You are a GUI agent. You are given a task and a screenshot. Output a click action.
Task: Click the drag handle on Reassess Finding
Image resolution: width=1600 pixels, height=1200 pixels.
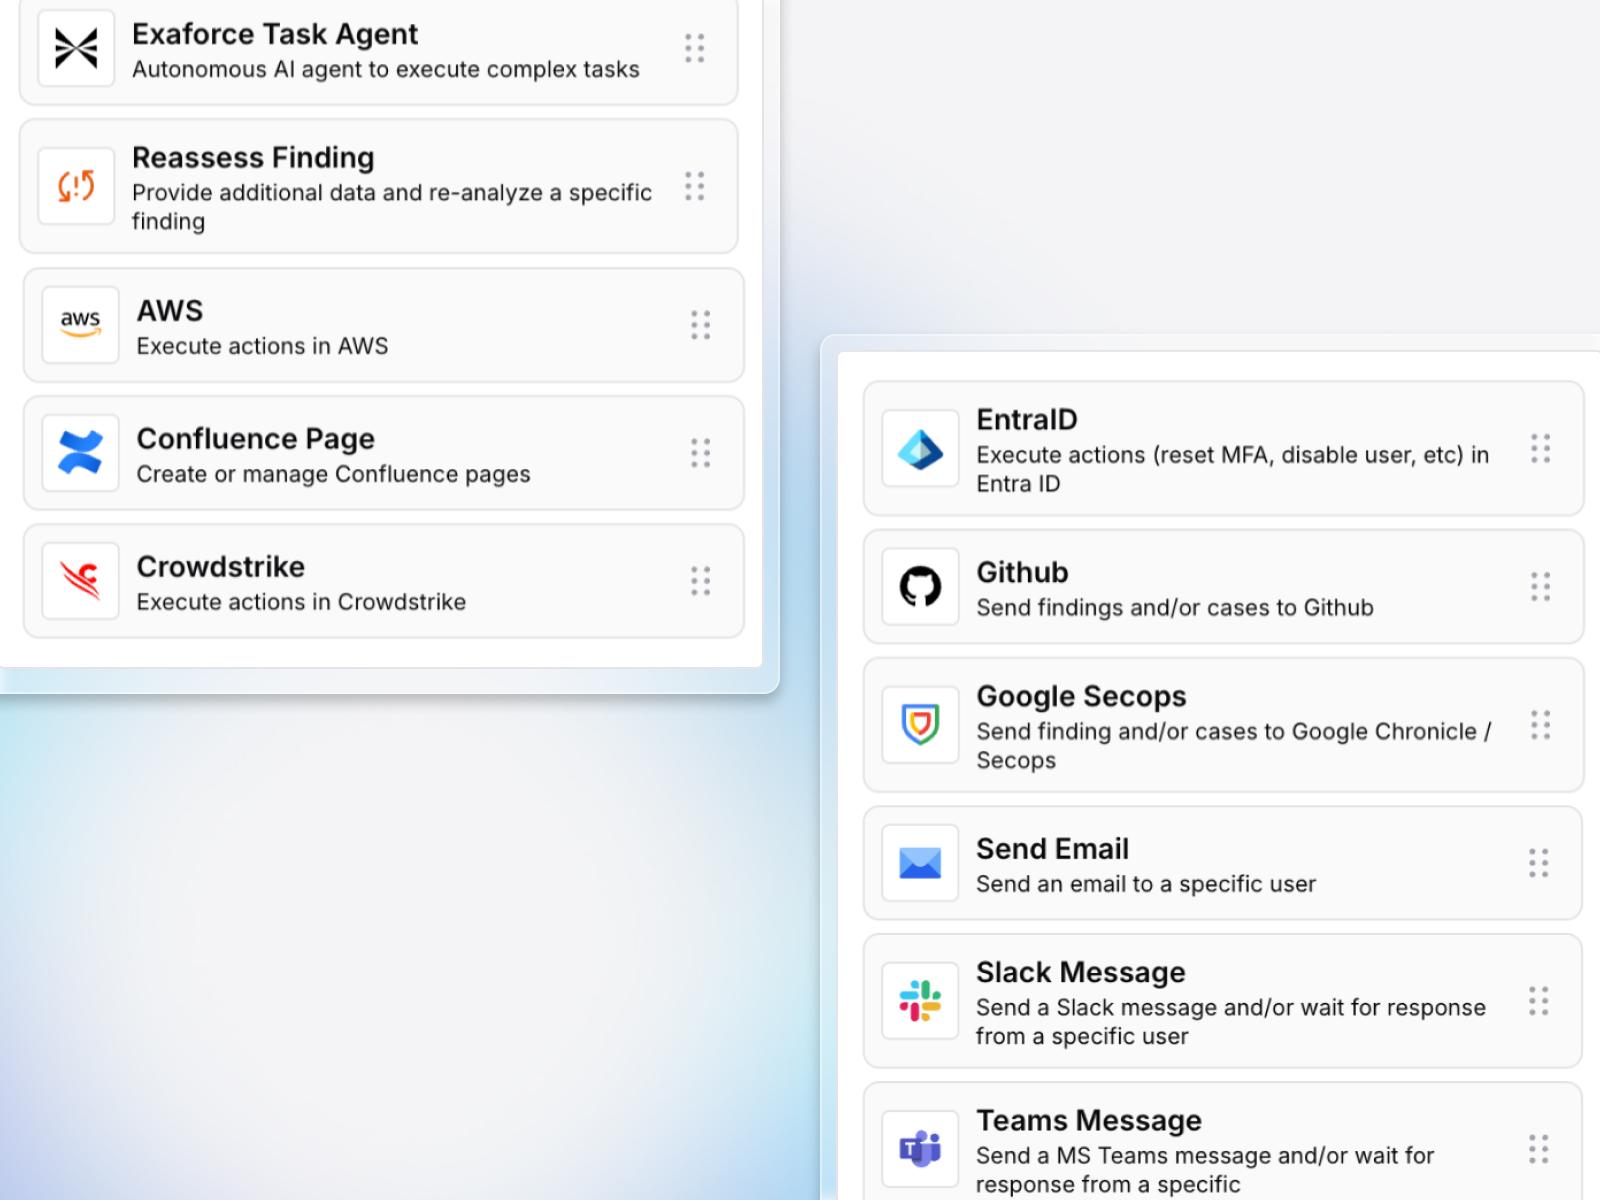[695, 186]
